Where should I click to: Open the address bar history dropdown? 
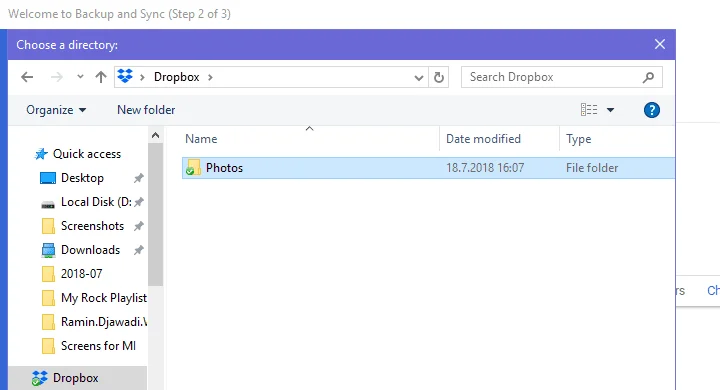pyautogui.click(x=418, y=78)
